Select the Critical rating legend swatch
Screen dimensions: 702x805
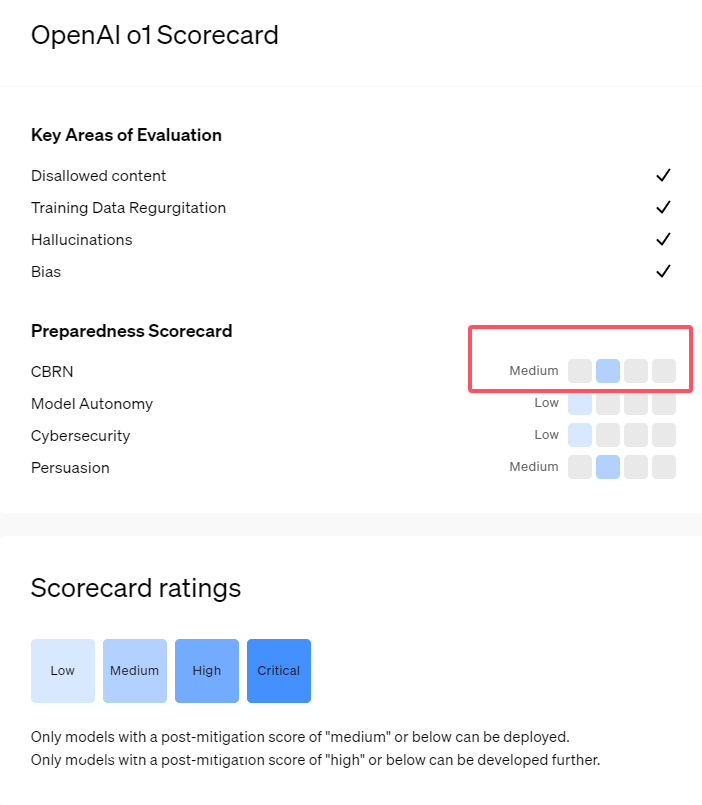279,671
